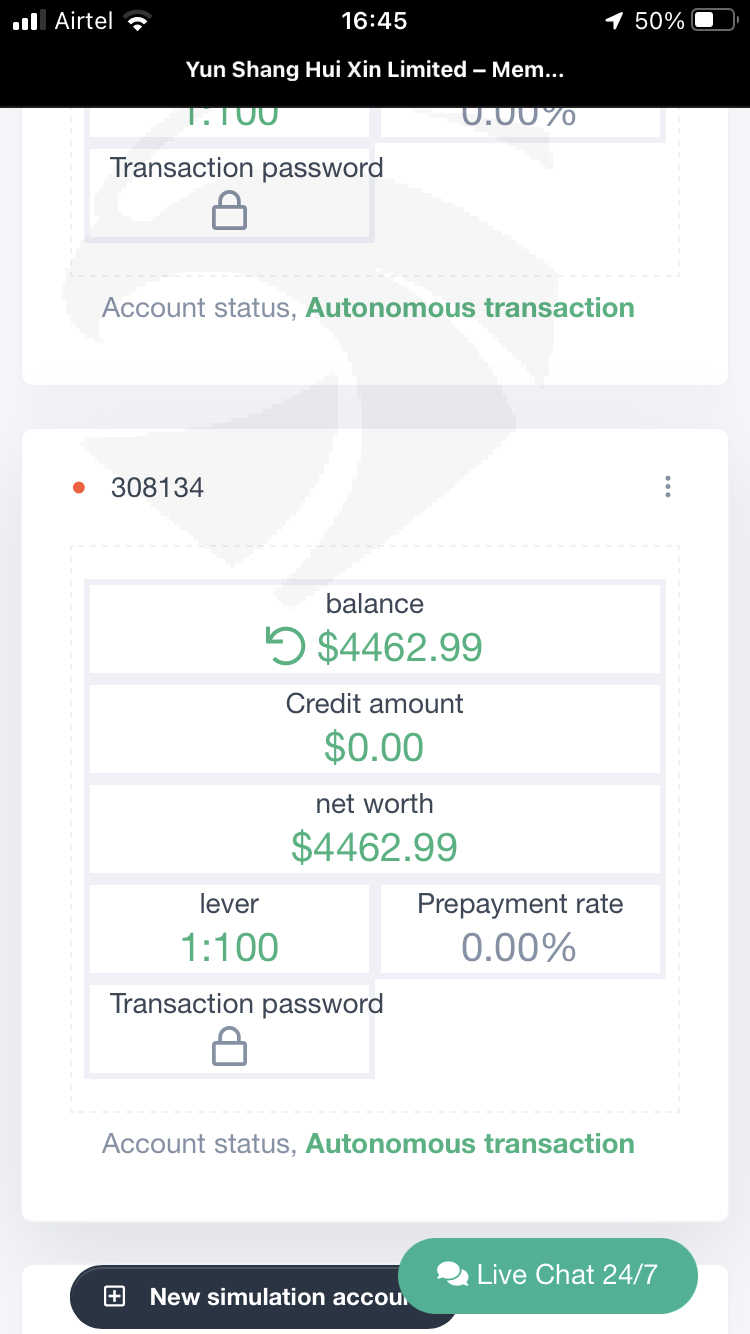Select the Autonomous transaction status of account 308134
The width and height of the screenshot is (750, 1334).
click(469, 1143)
